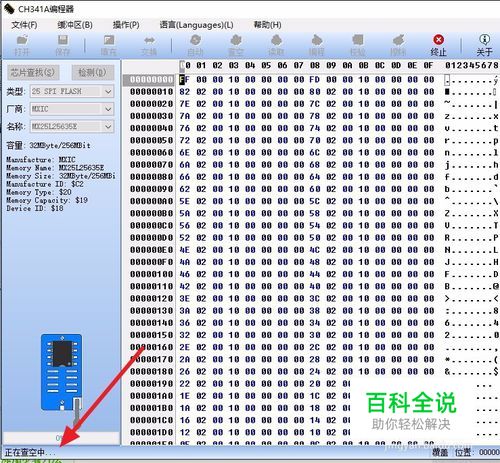Open the 语言(Languages)(L) menu

point(196,25)
